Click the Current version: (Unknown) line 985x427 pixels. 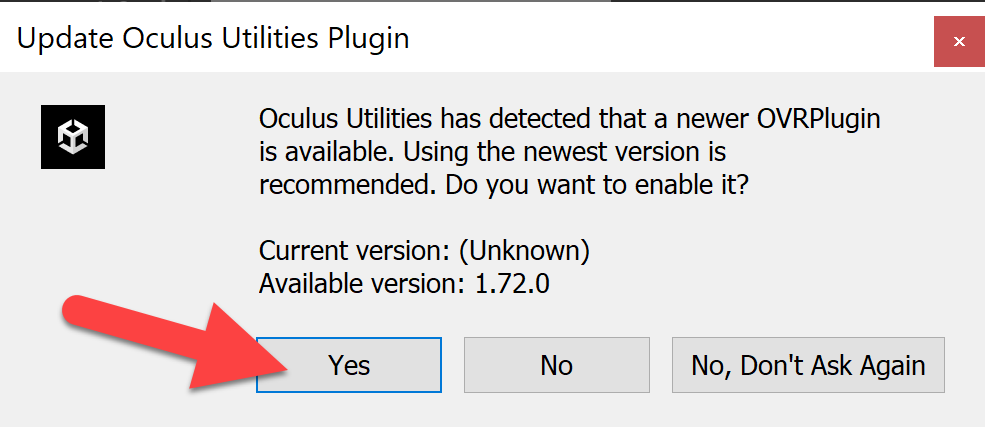point(424,251)
